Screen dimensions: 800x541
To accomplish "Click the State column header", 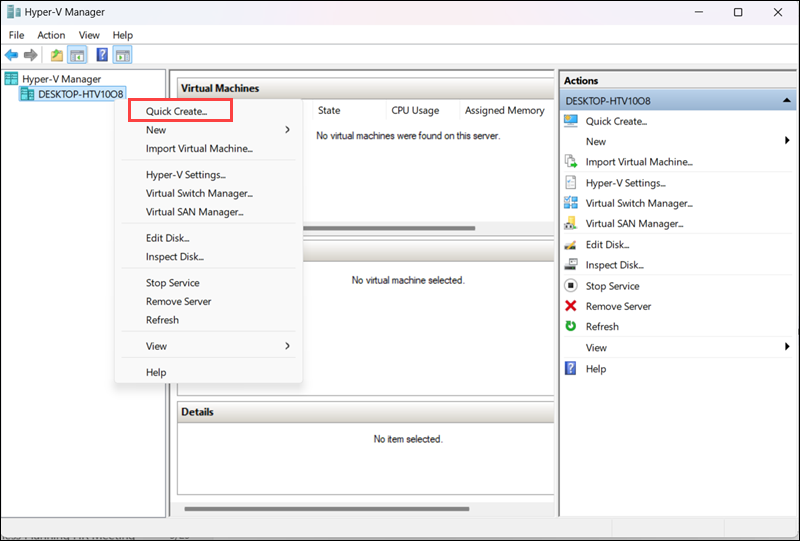I will tap(349, 110).
